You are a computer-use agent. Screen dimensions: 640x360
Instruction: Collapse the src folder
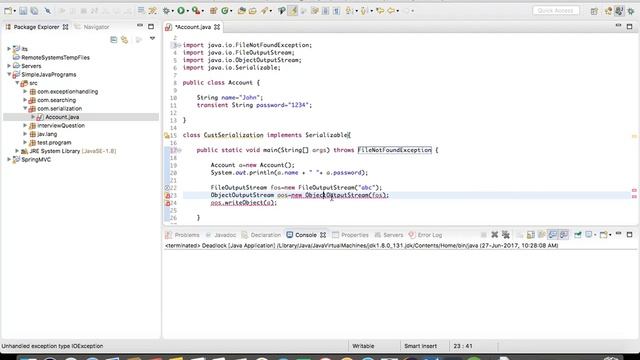[17, 83]
